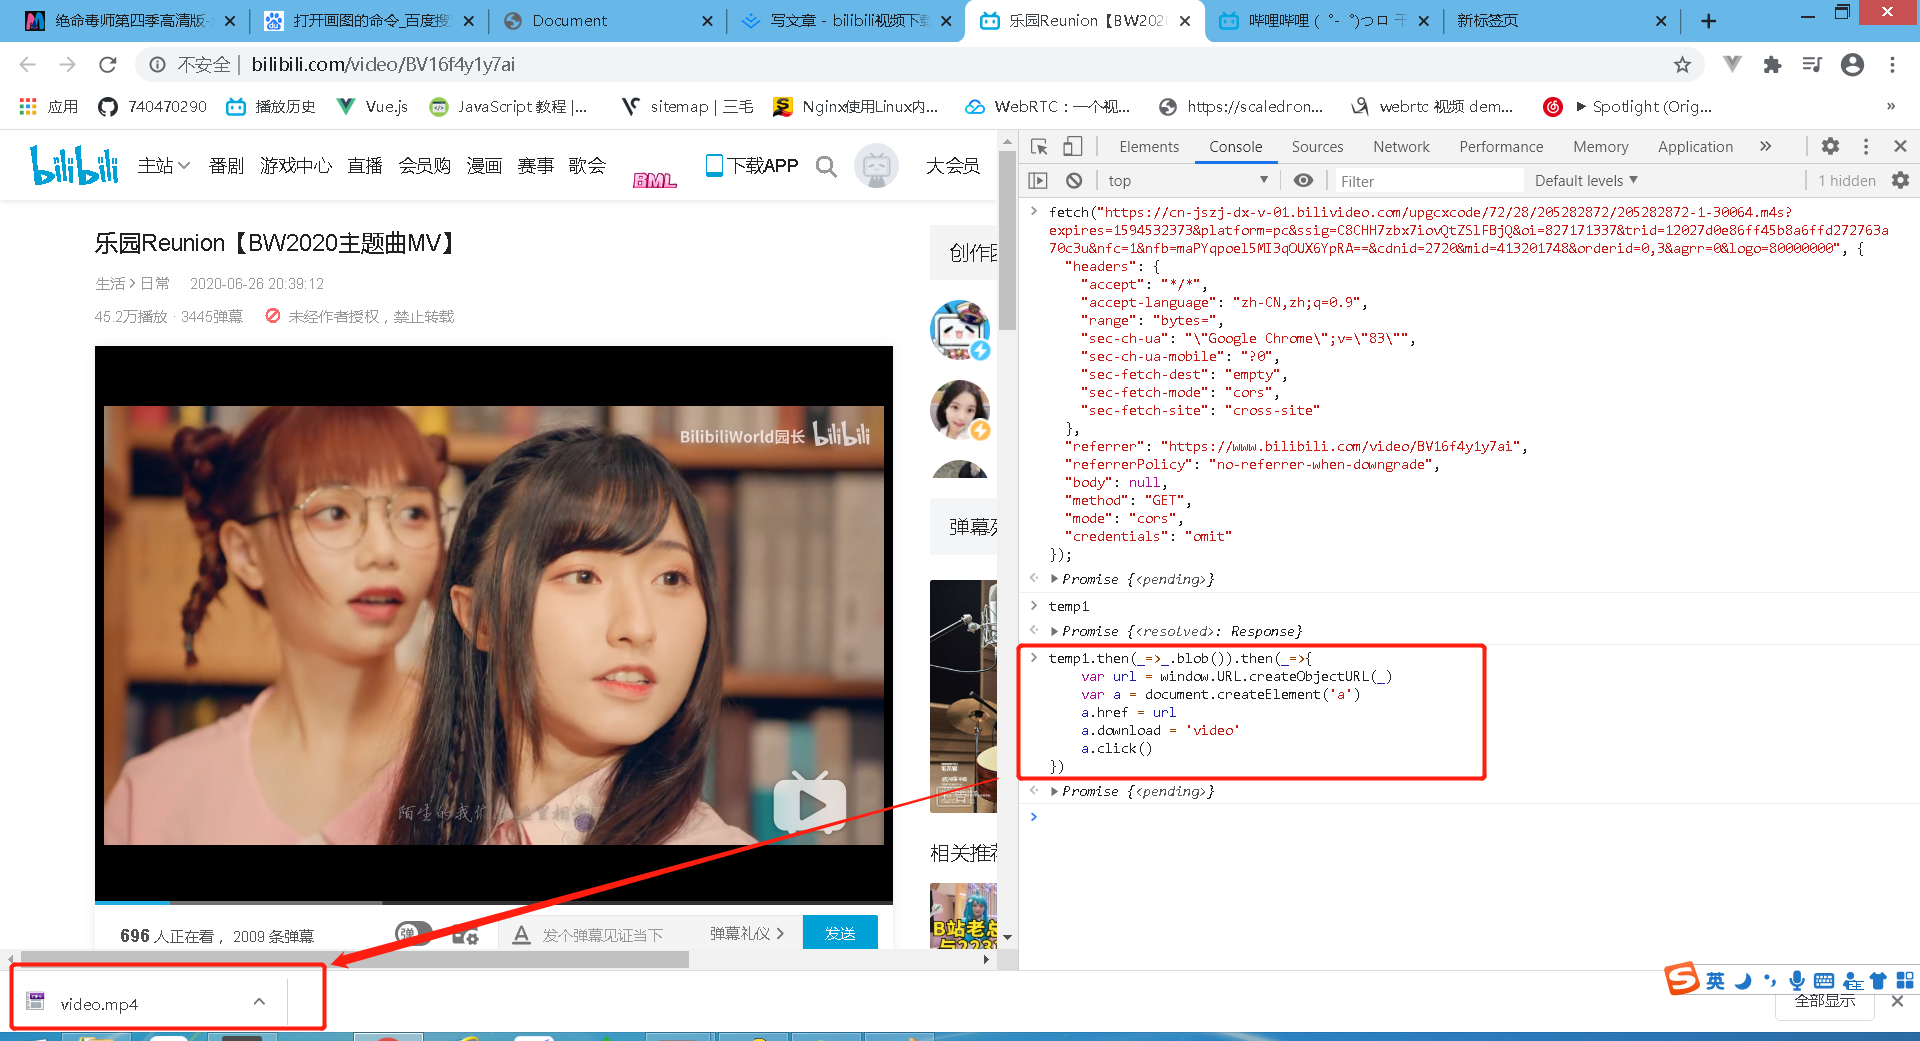
Task: Switch to the Network tab
Action: click(1401, 147)
